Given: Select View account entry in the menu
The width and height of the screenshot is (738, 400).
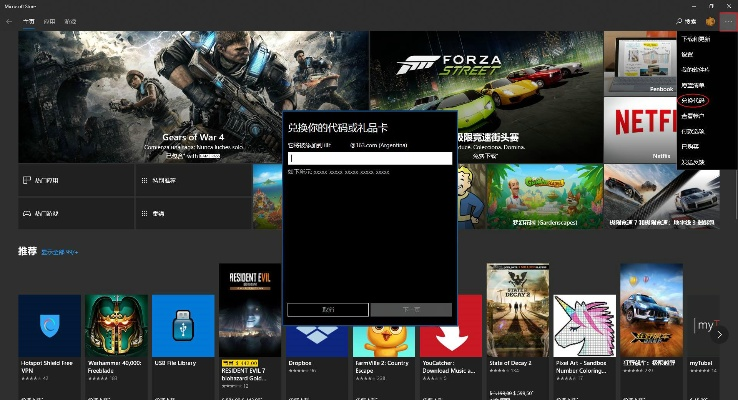Looking at the screenshot, I should click(692, 116).
